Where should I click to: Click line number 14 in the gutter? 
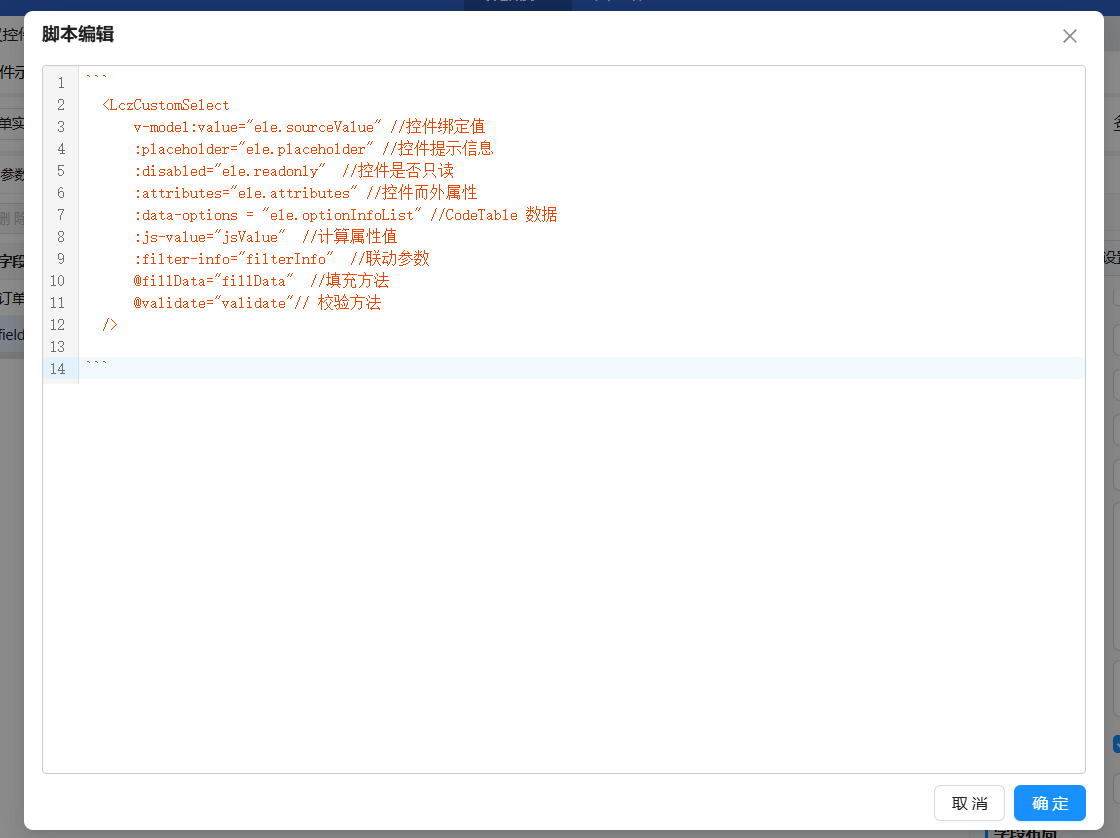point(57,369)
